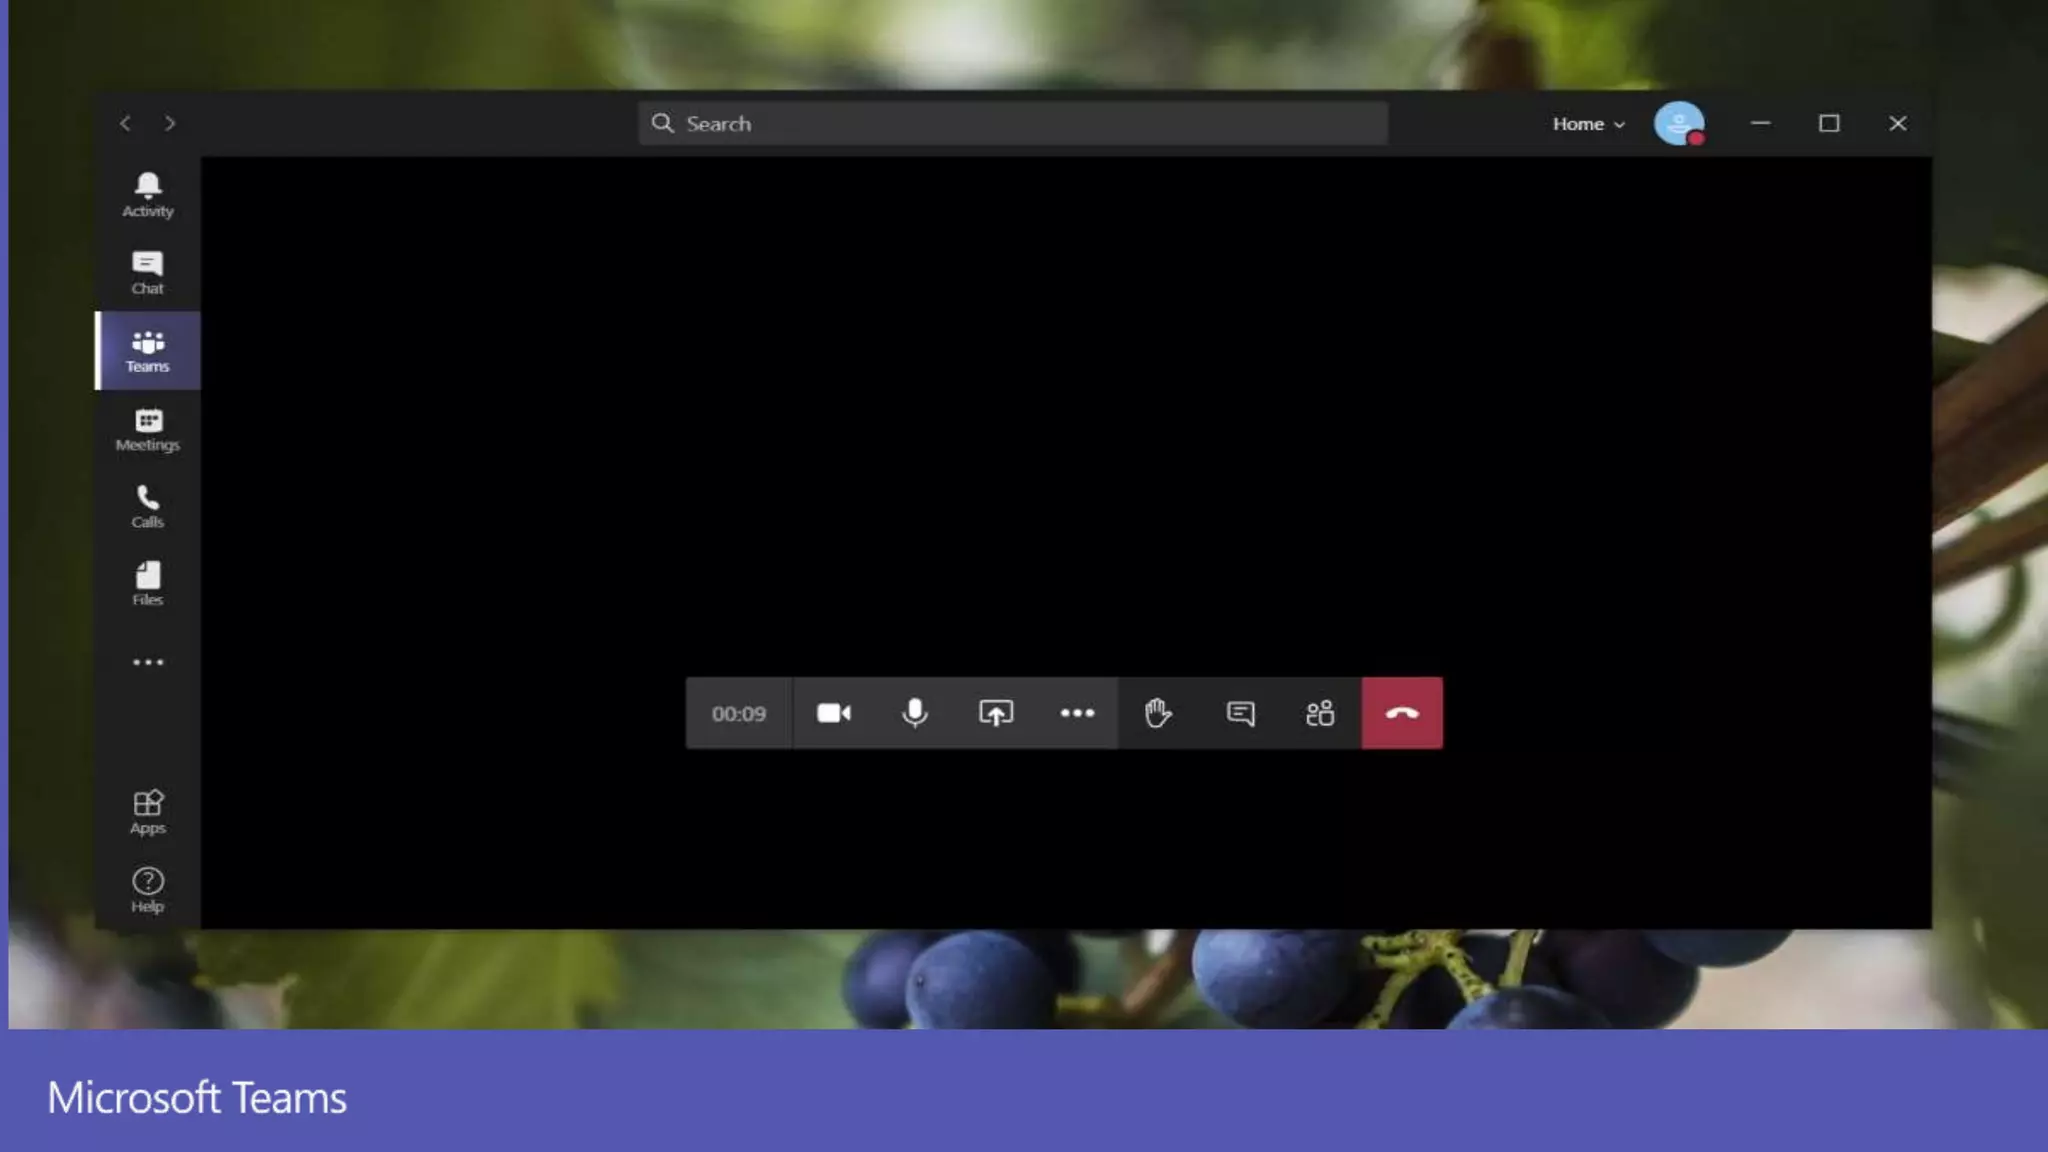Open the Apps store in the sidebar
Image resolution: width=2048 pixels, height=1152 pixels.
click(148, 811)
